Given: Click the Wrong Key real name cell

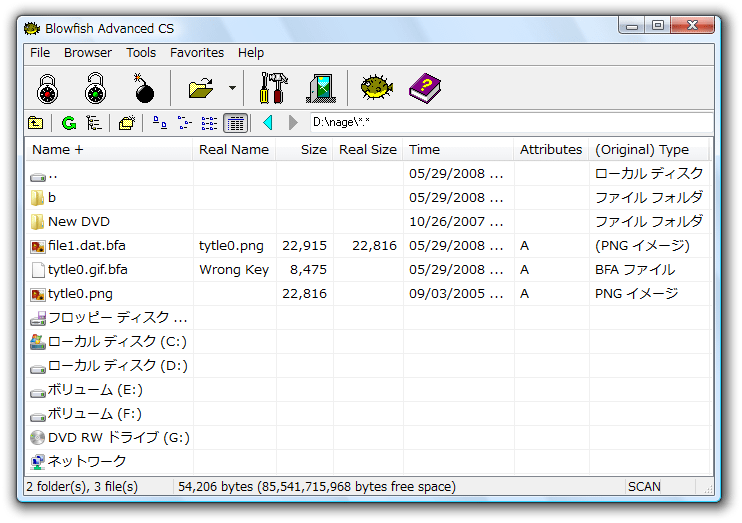Looking at the screenshot, I should tap(234, 270).
